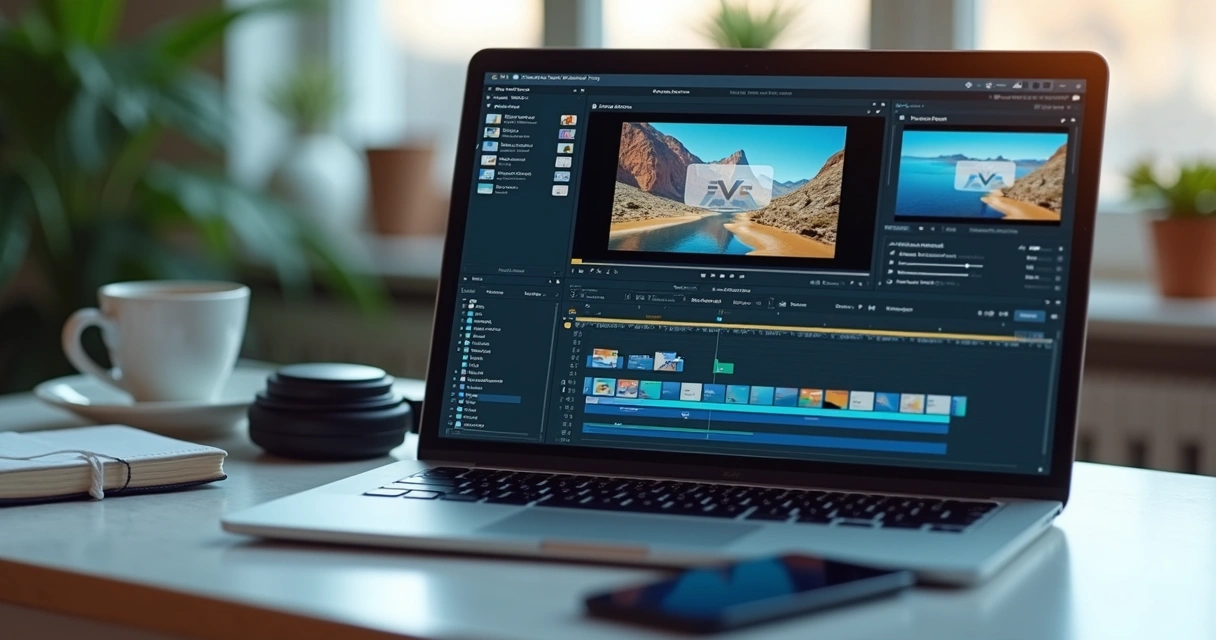Click the white slider handle in right effects panel
The image size is (1216, 640).
pos(967,266)
